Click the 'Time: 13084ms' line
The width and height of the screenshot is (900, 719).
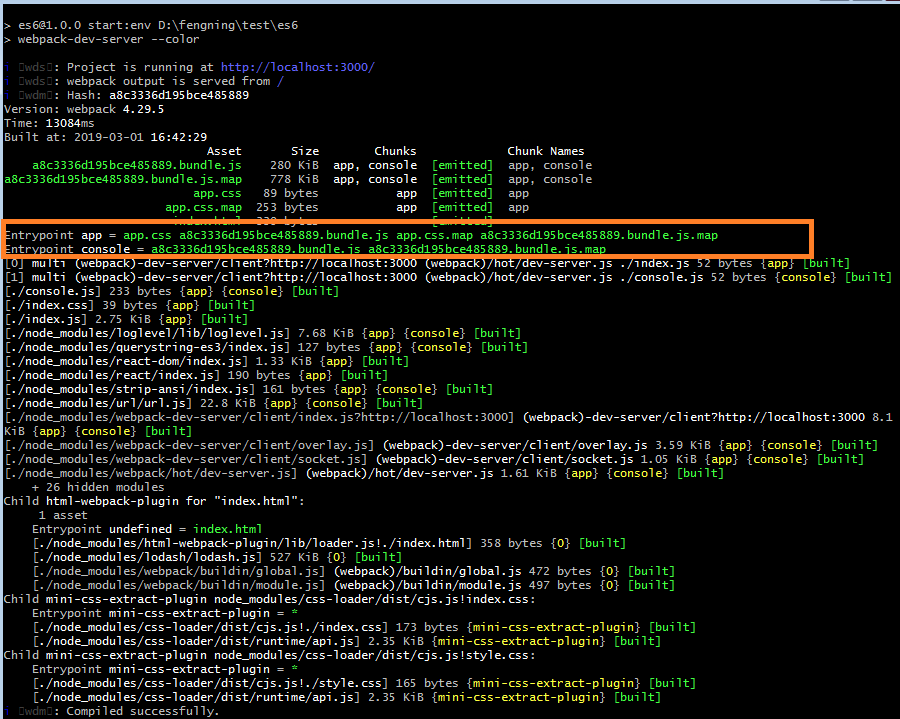49,123
